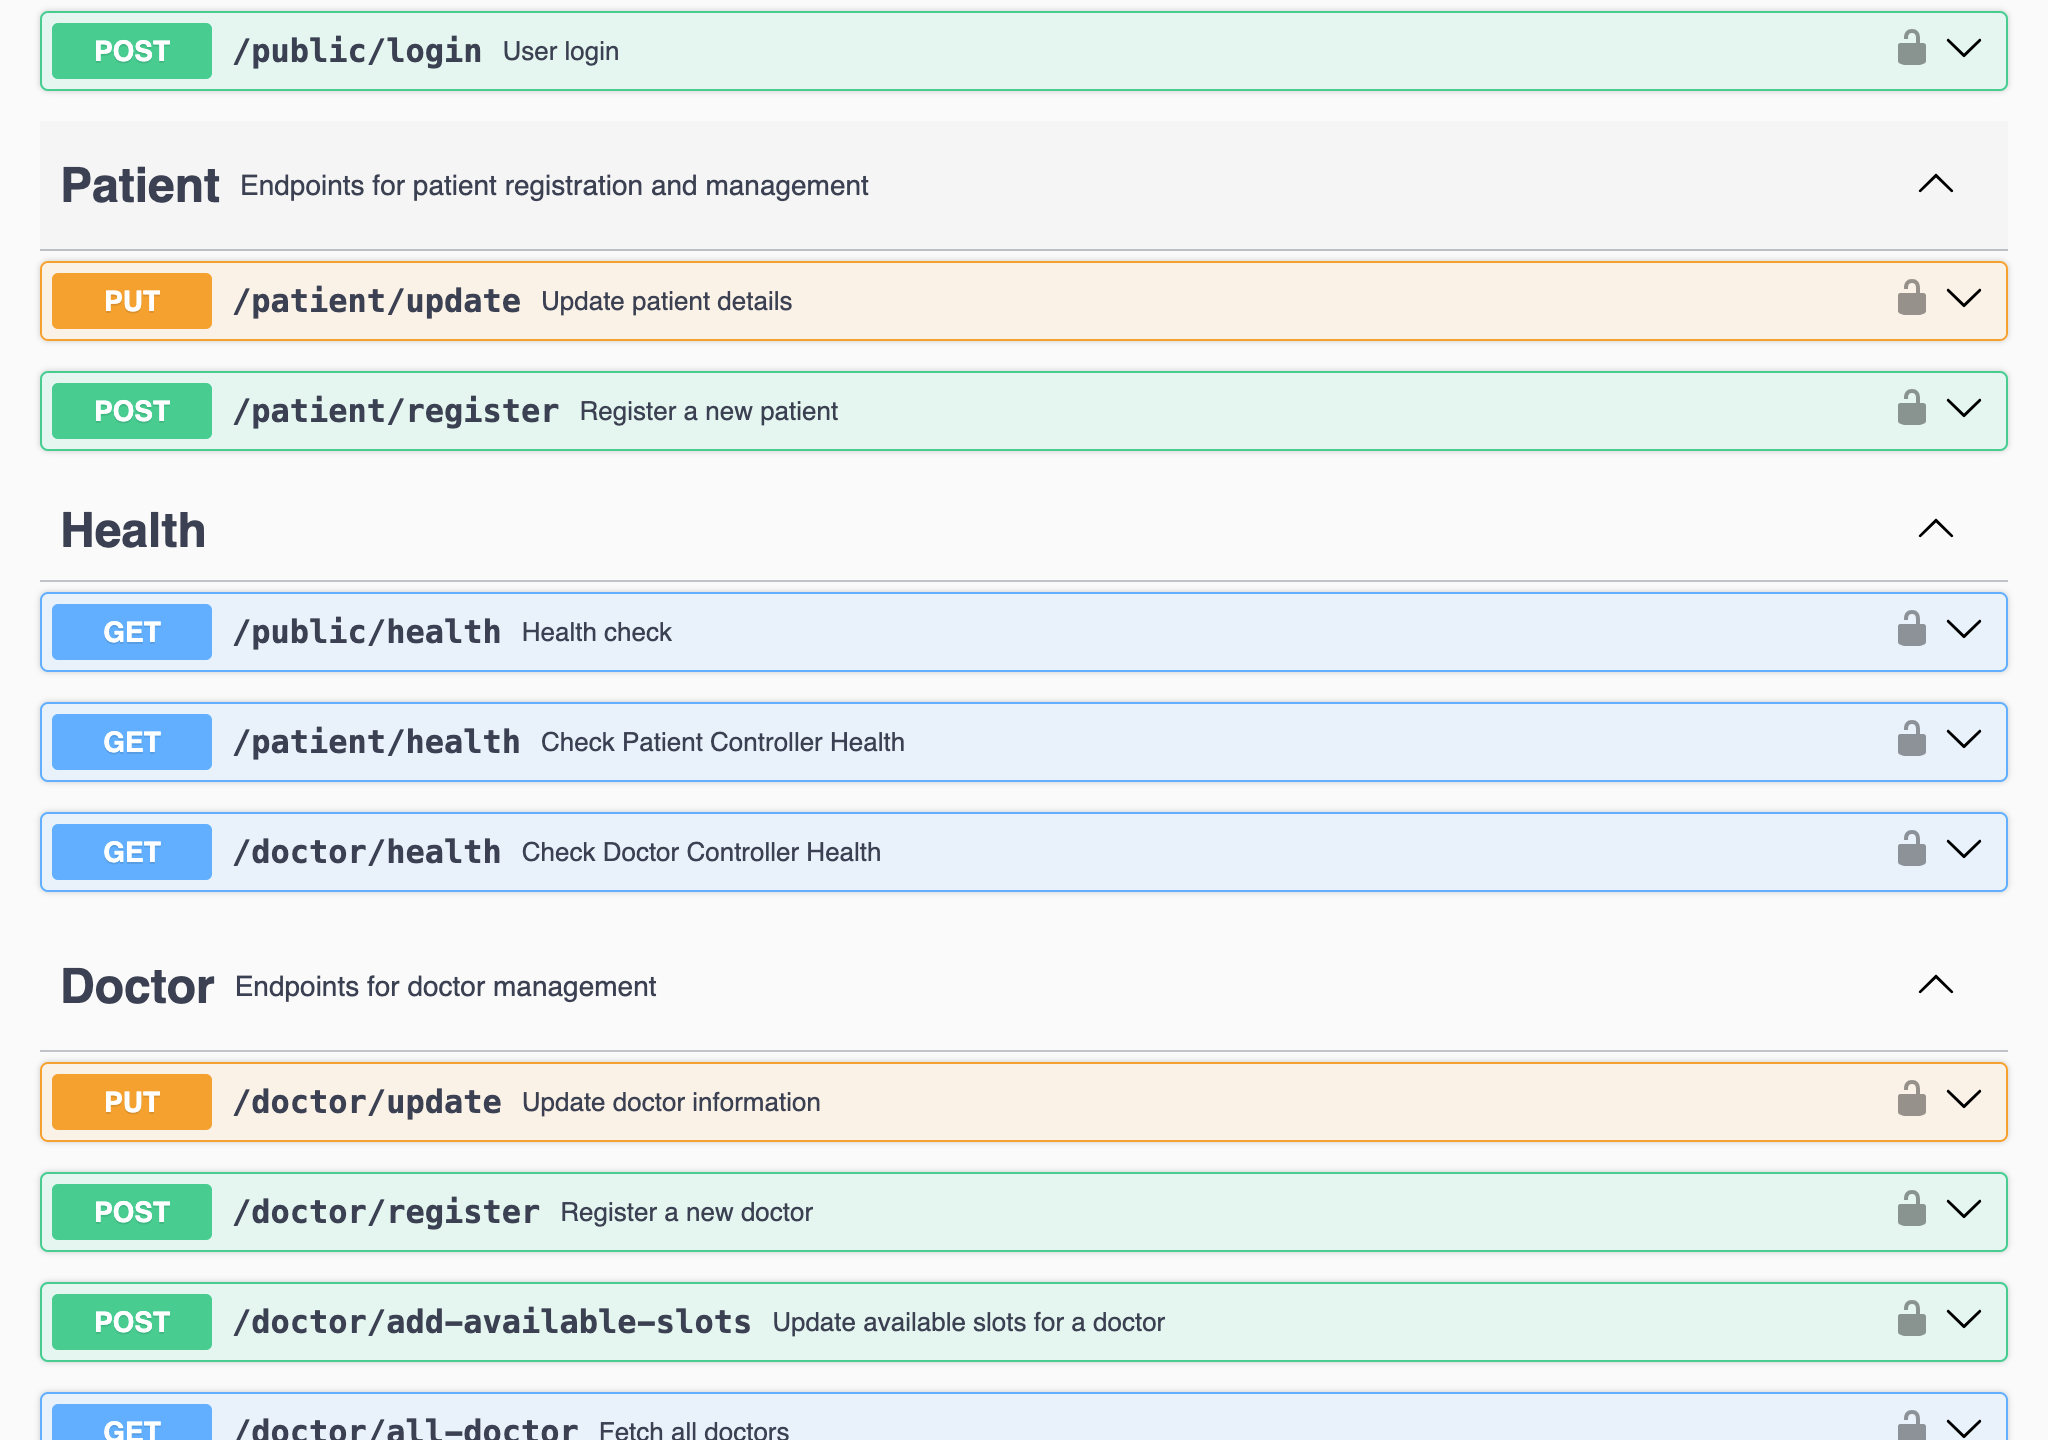Viewport: 2048px width, 1440px height.
Task: Click the lock icon on /patient/health
Action: 1911,739
